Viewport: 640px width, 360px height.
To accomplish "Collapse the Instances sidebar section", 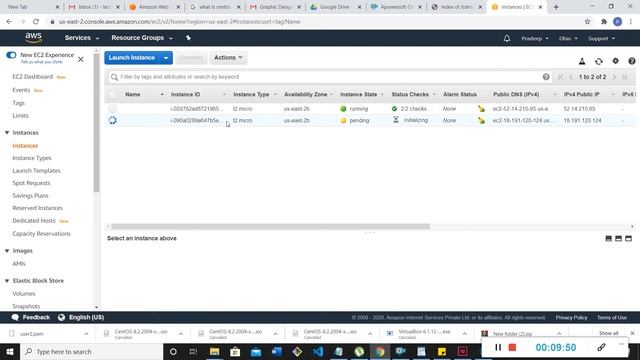I will [x=7, y=133].
